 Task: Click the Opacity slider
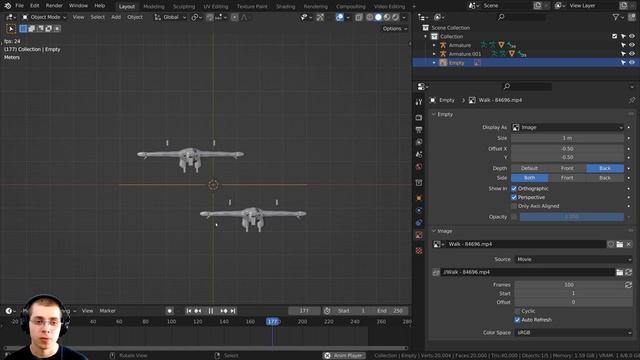tap(571, 217)
